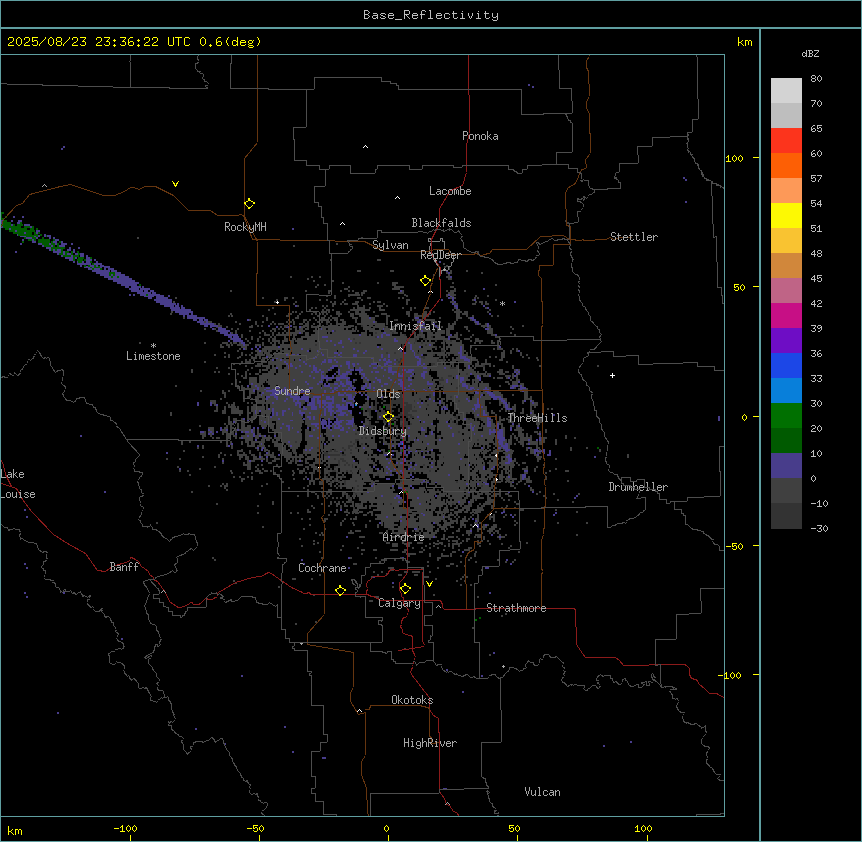The image size is (862, 842).
Task: Click the 50 tick on the bottom axis
Action: [514, 828]
